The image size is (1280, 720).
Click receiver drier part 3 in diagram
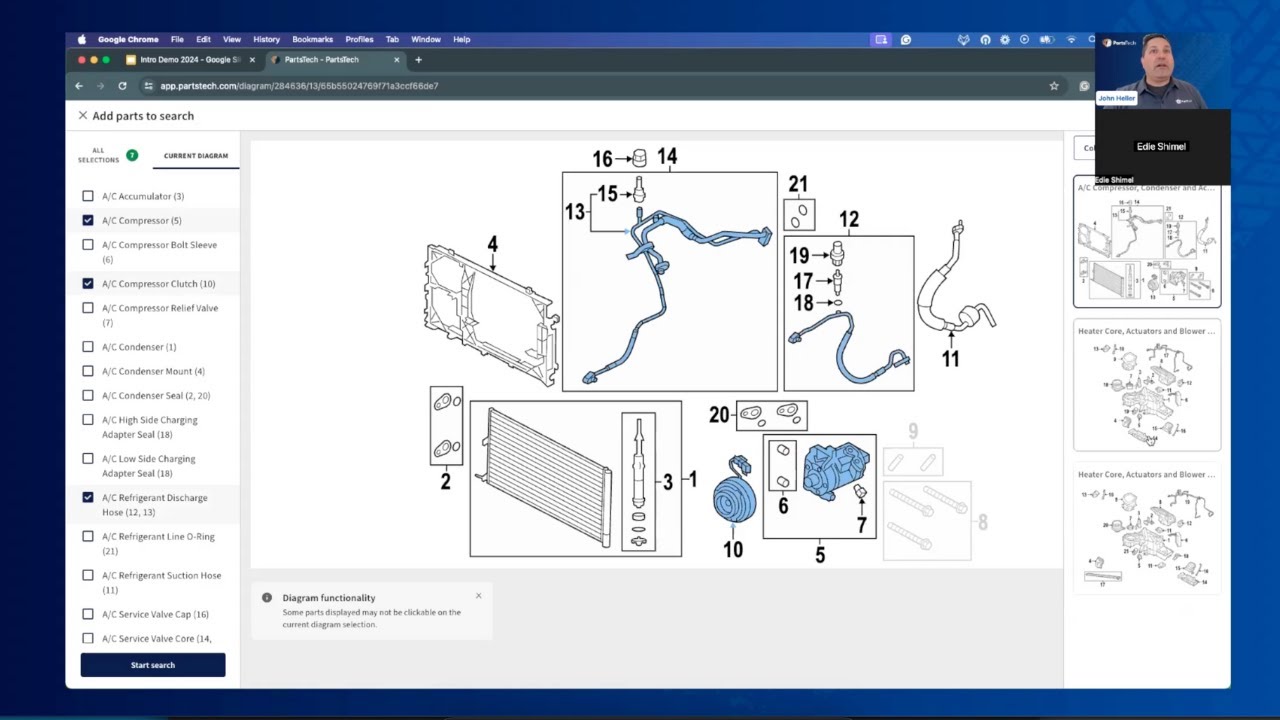click(639, 481)
